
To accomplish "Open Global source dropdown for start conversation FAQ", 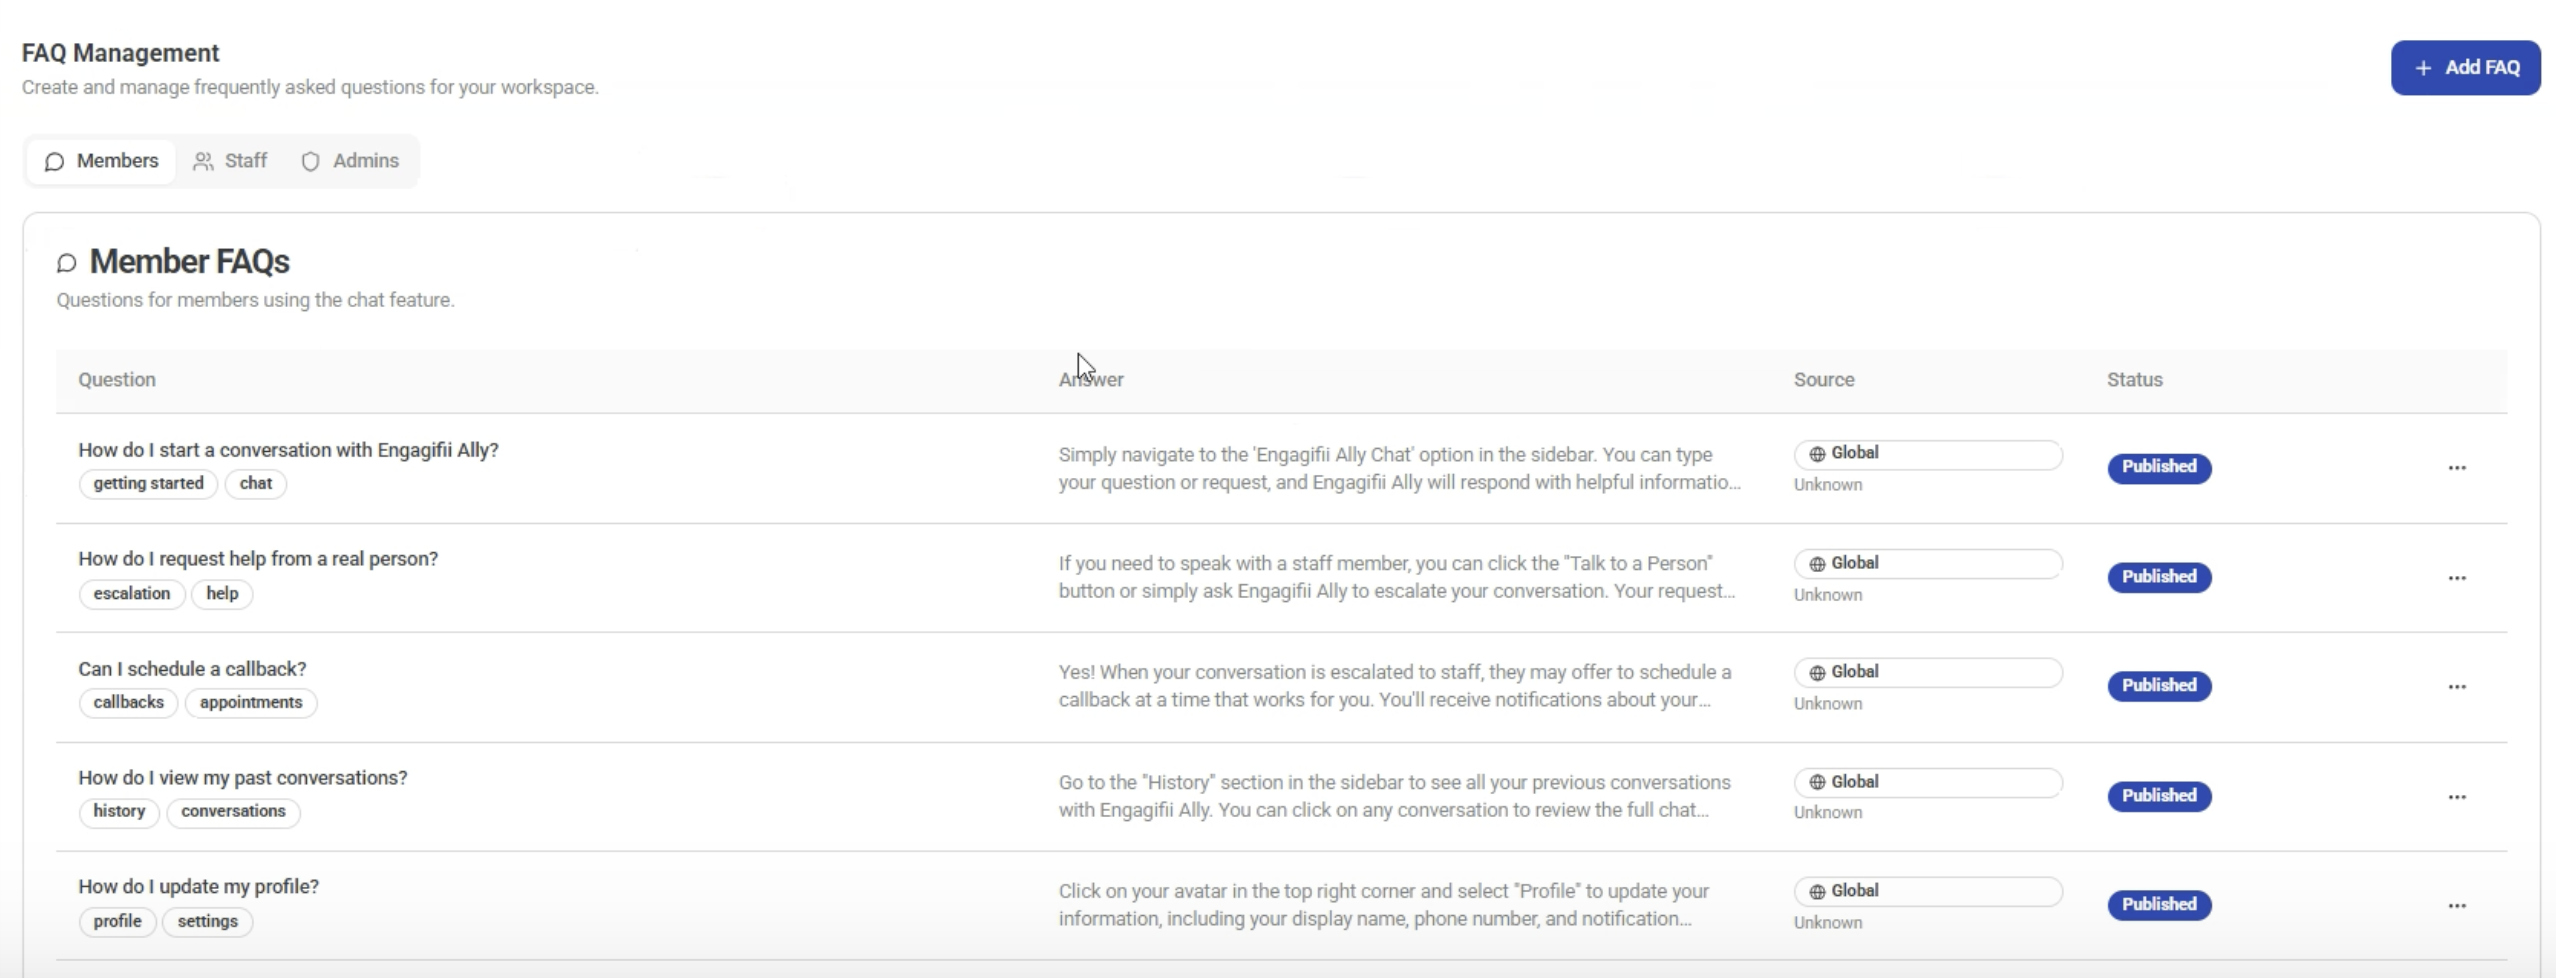I will click(x=1927, y=454).
